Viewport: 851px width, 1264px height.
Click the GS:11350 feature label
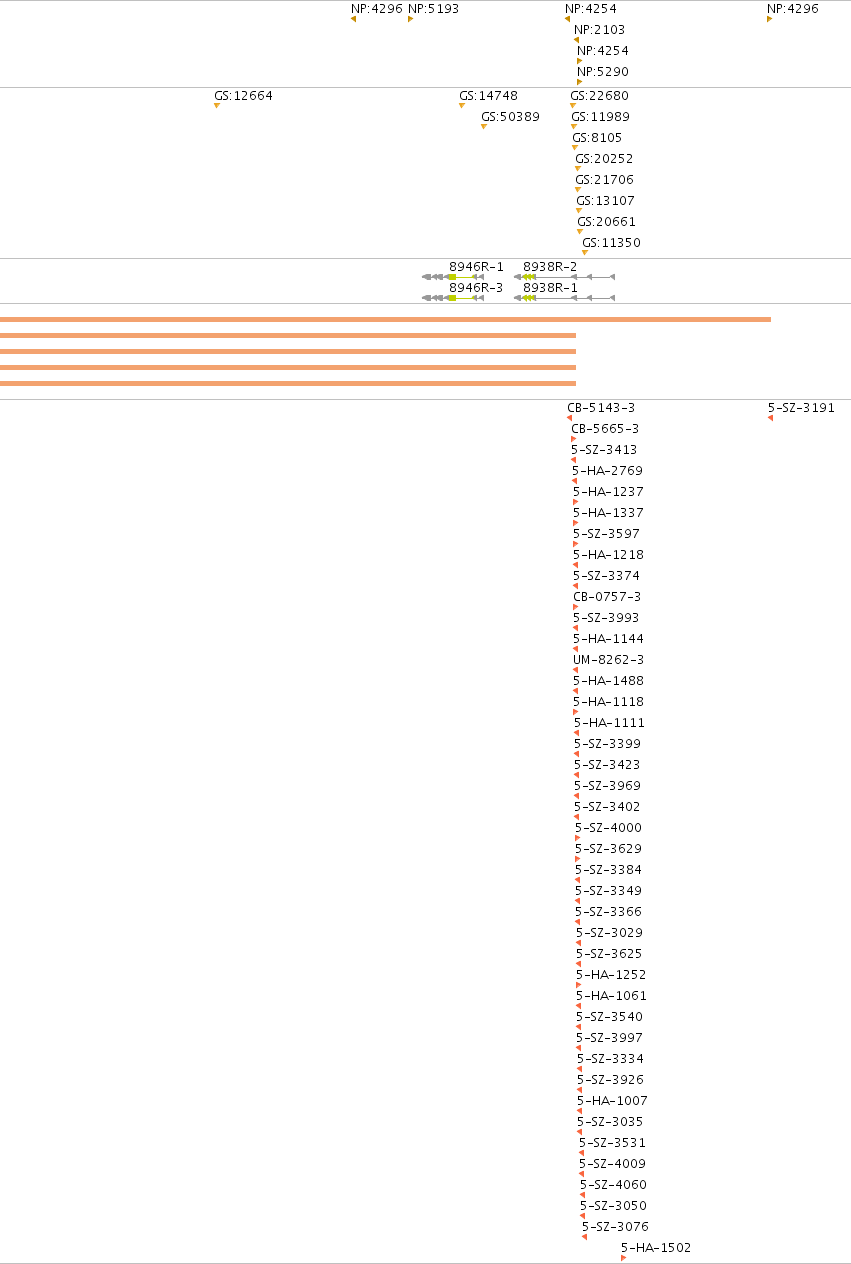(611, 243)
